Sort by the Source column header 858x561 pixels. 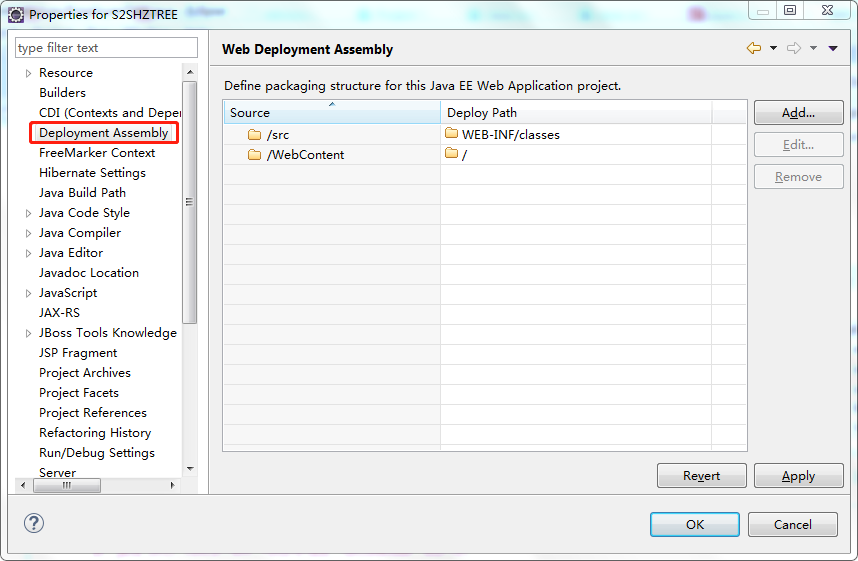[x=332, y=112]
